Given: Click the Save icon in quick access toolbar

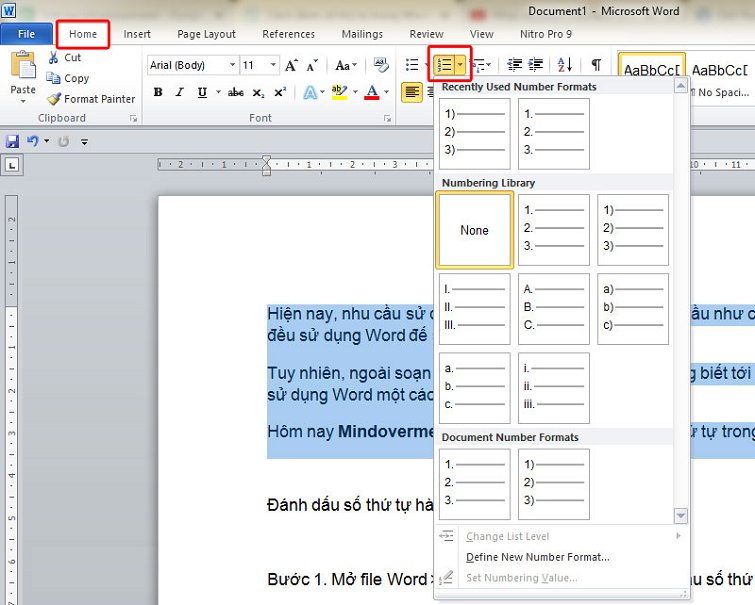Looking at the screenshot, I should point(12,142).
